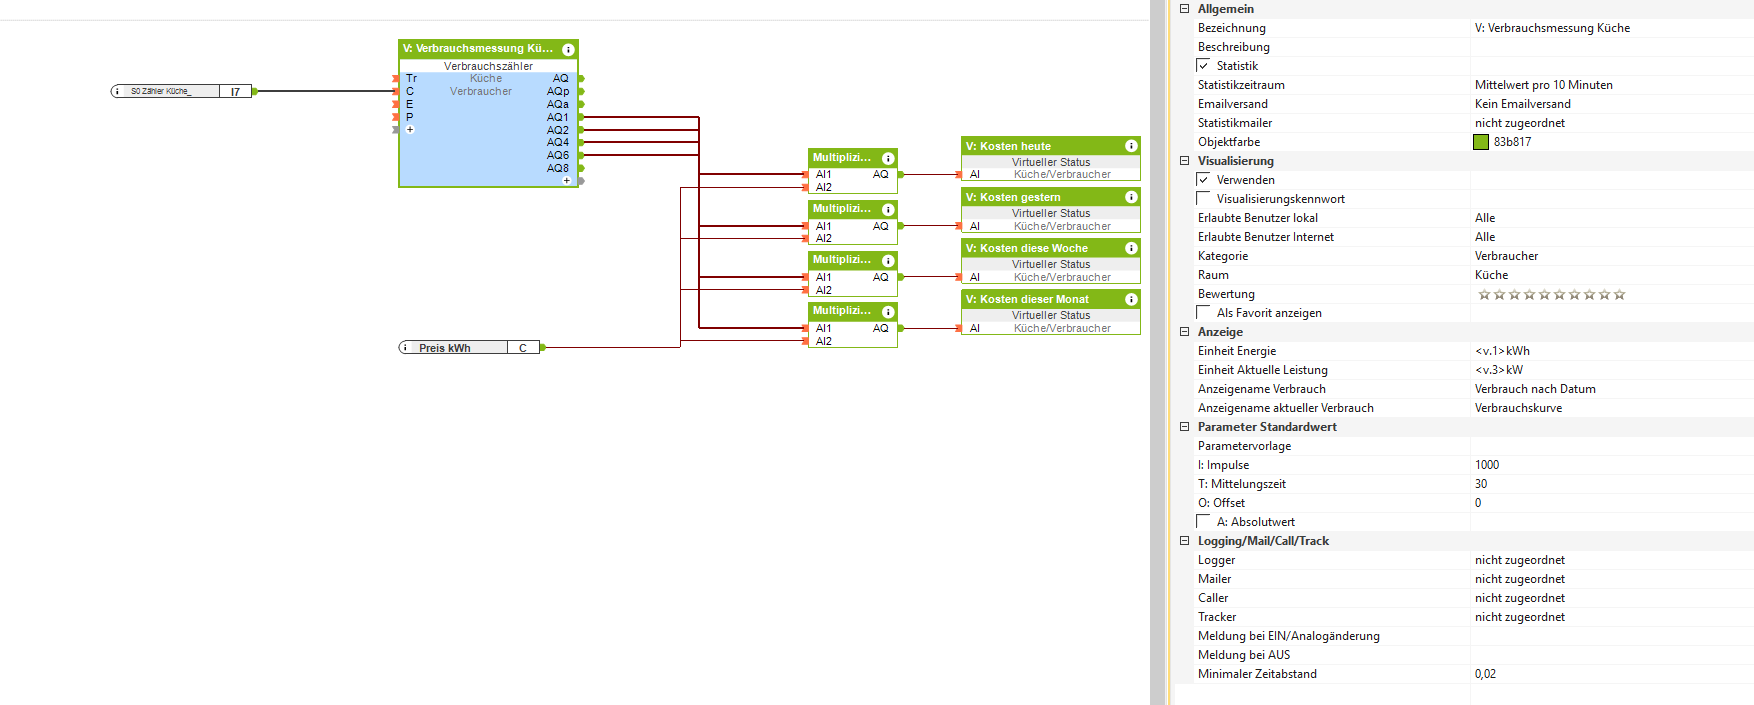1754x705 pixels.
Task: Open Statistikzeitraum value Mittelwert pro 10 Minuten
Action: point(1612,85)
